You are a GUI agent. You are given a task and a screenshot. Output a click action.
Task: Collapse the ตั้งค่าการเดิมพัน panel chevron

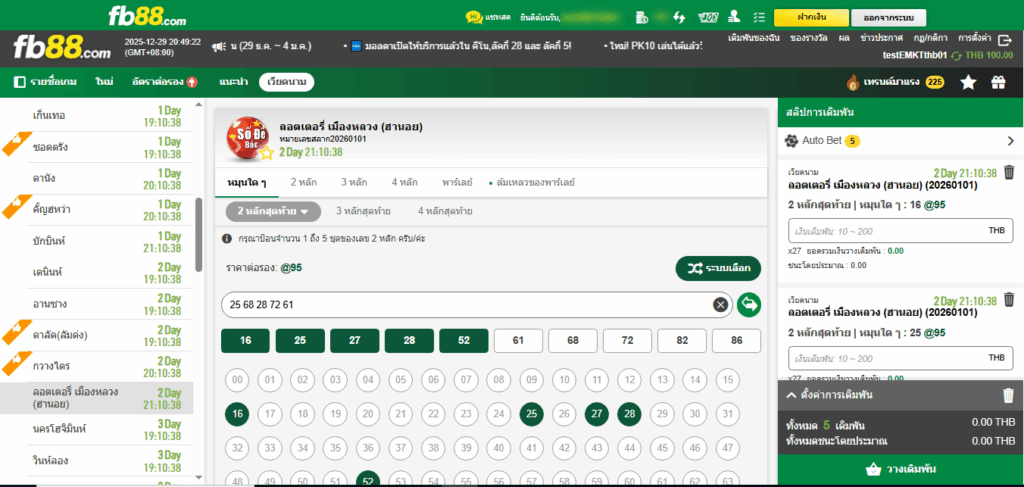pos(791,395)
